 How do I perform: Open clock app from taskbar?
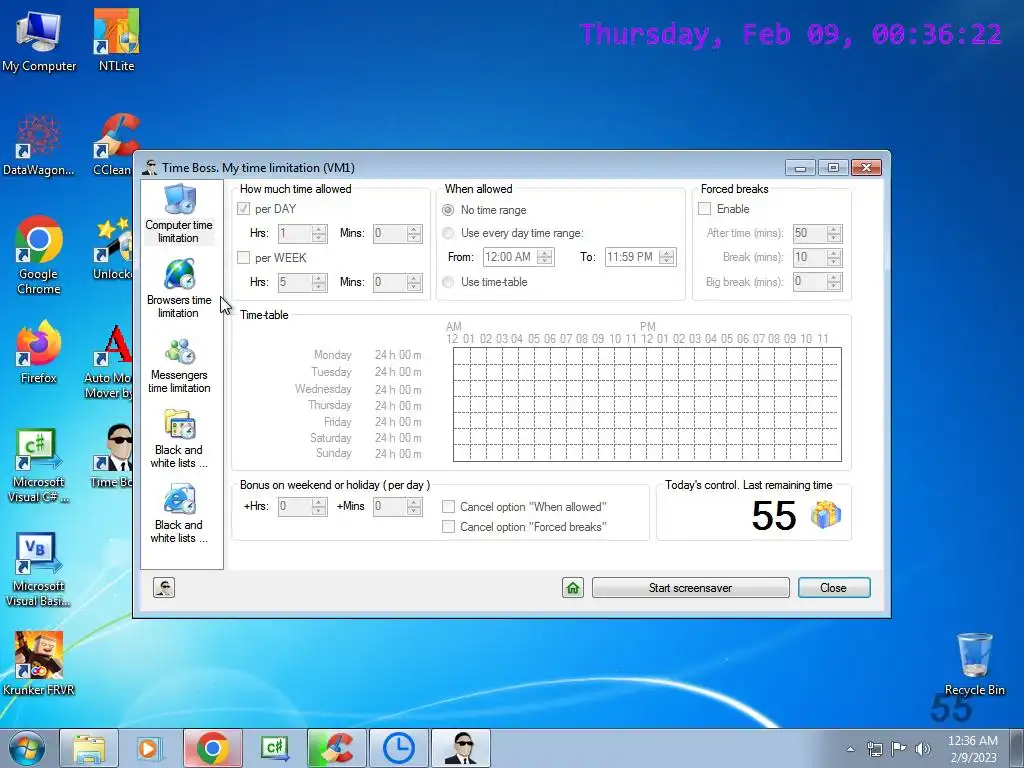click(398, 748)
